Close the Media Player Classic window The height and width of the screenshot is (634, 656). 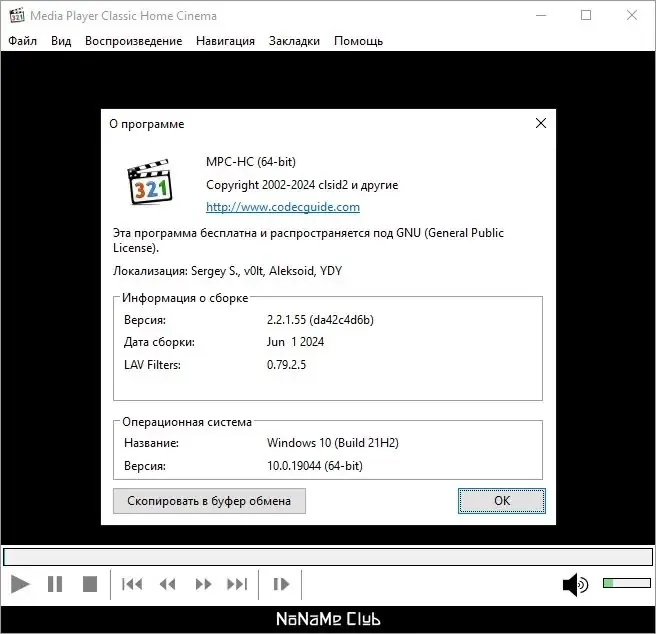pos(632,15)
